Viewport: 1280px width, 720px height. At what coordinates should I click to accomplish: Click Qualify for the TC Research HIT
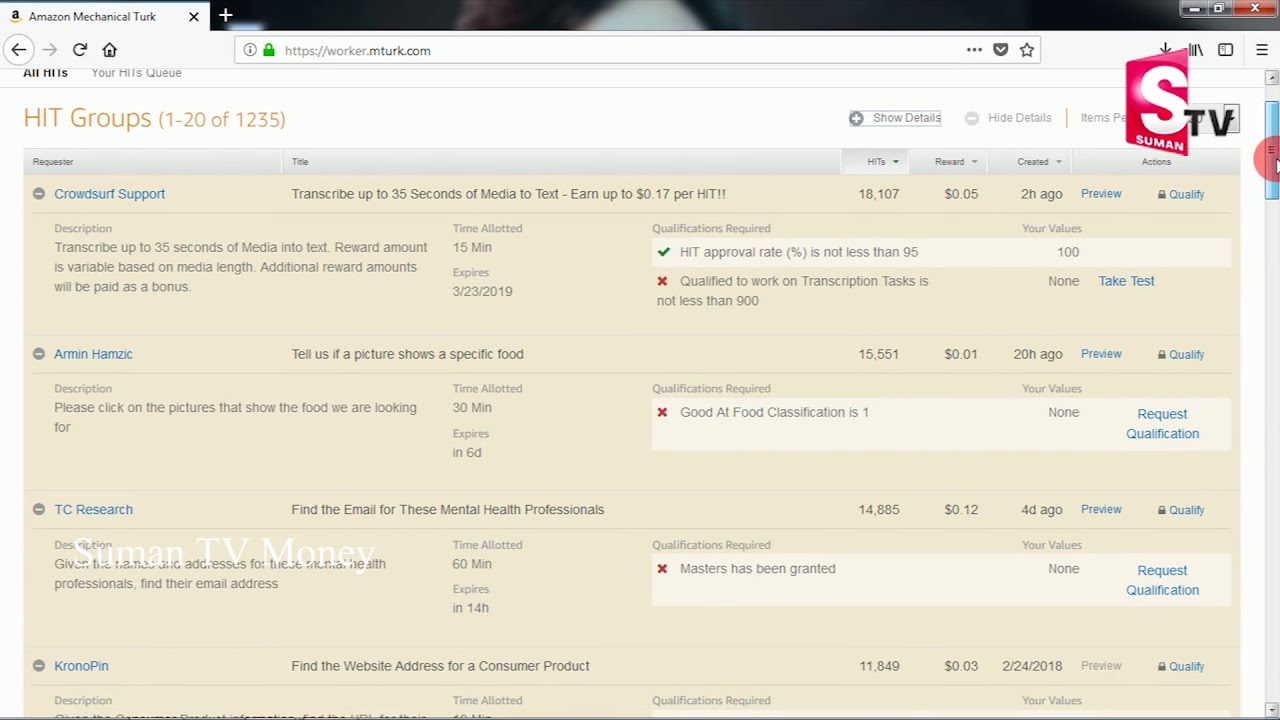tap(1181, 511)
